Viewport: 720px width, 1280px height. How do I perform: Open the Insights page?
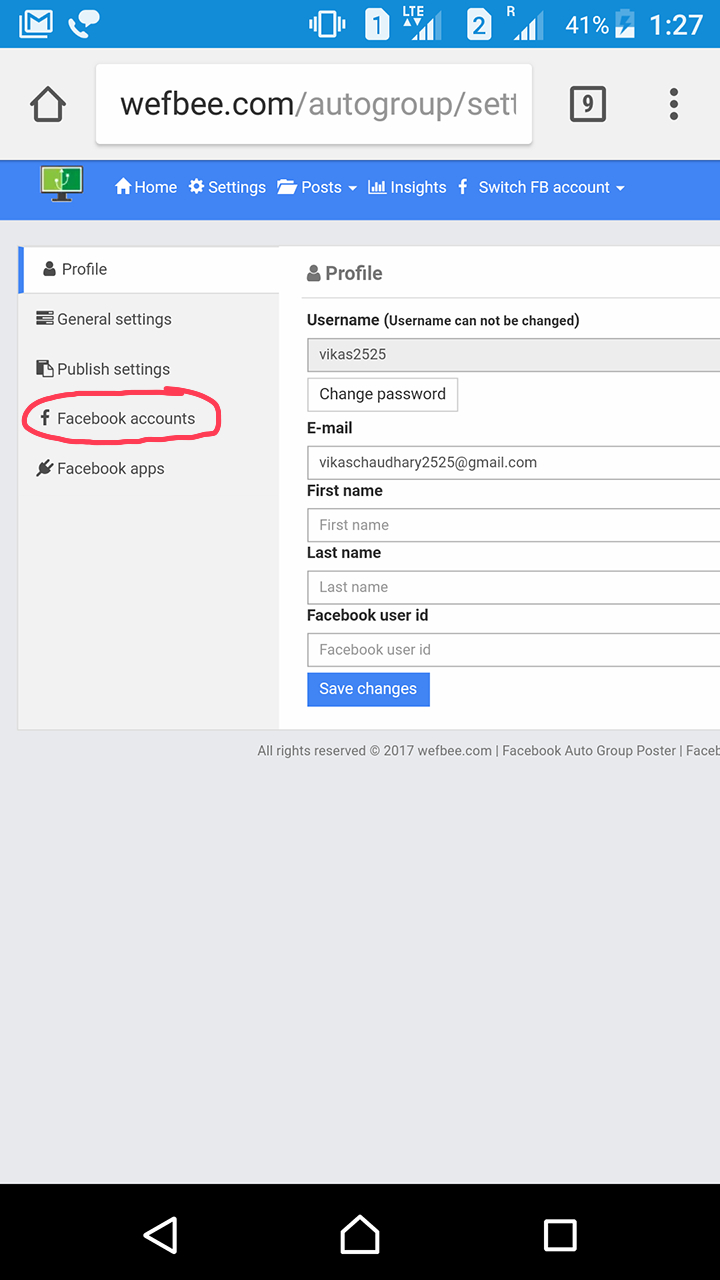[x=407, y=187]
